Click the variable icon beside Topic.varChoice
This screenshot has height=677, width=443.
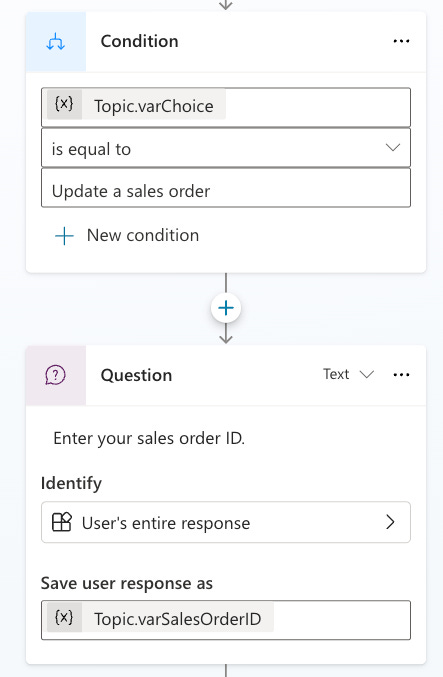[64, 104]
